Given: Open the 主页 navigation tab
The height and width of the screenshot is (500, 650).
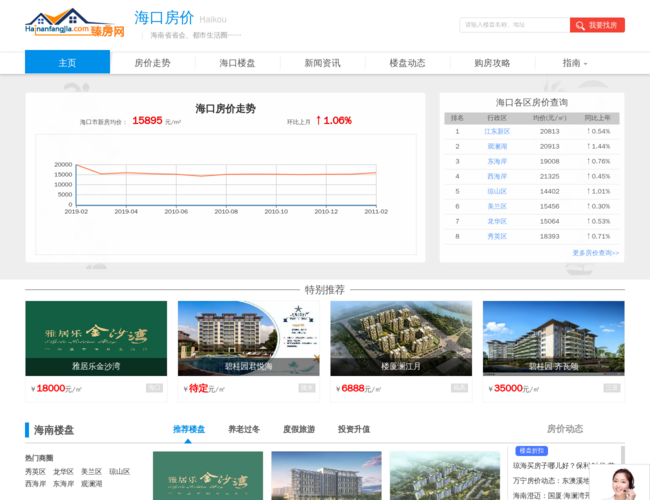Looking at the screenshot, I should click(x=67, y=62).
